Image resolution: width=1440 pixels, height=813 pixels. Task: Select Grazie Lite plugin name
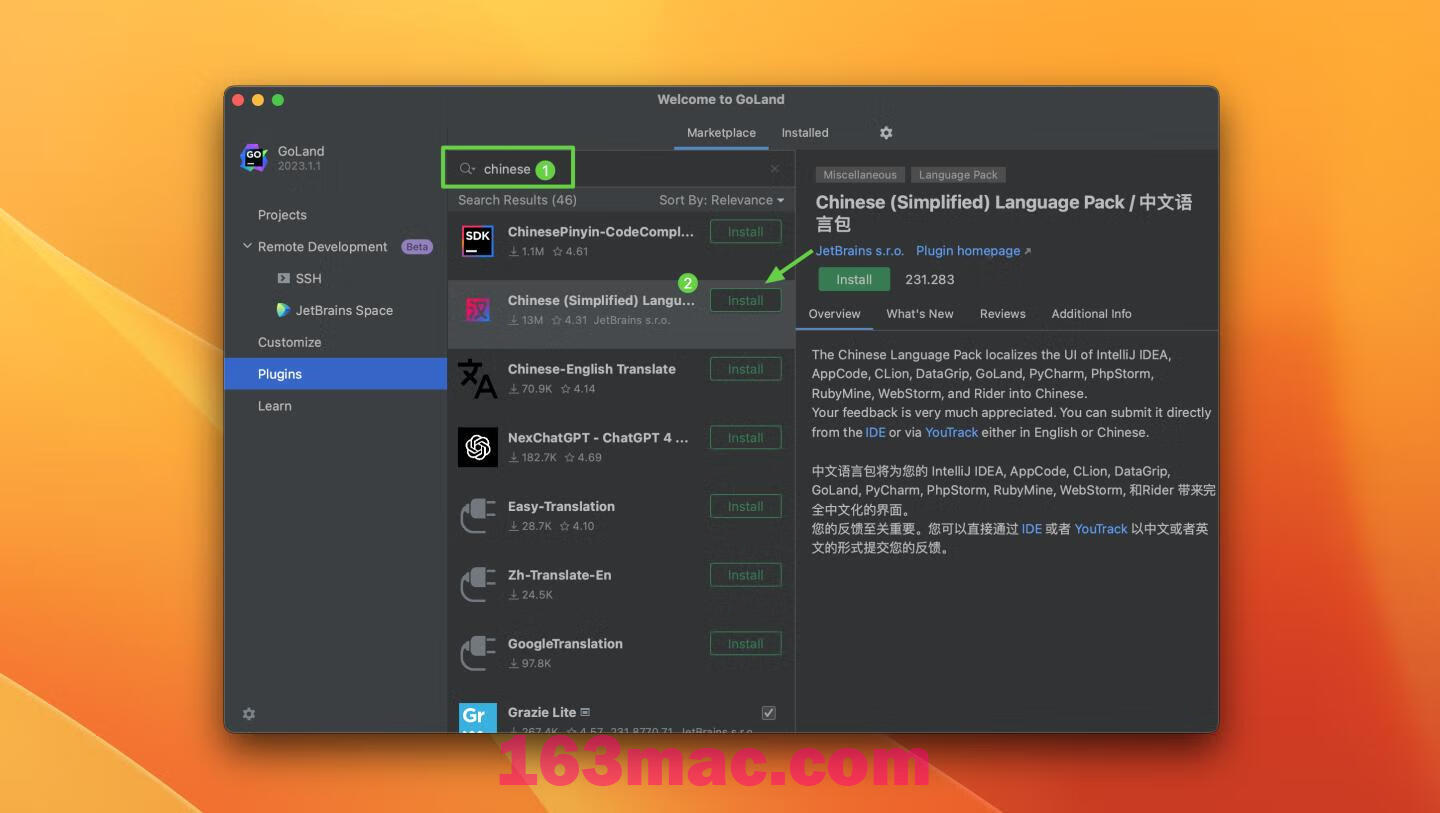click(542, 713)
